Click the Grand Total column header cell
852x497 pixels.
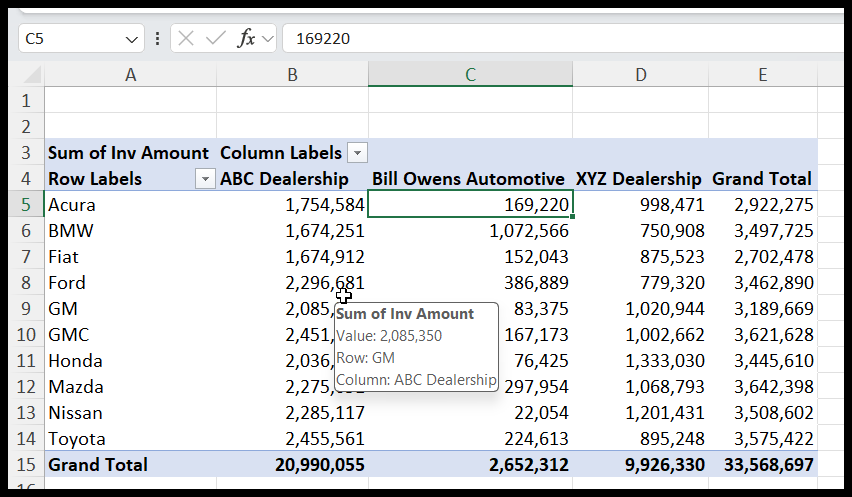pos(762,179)
